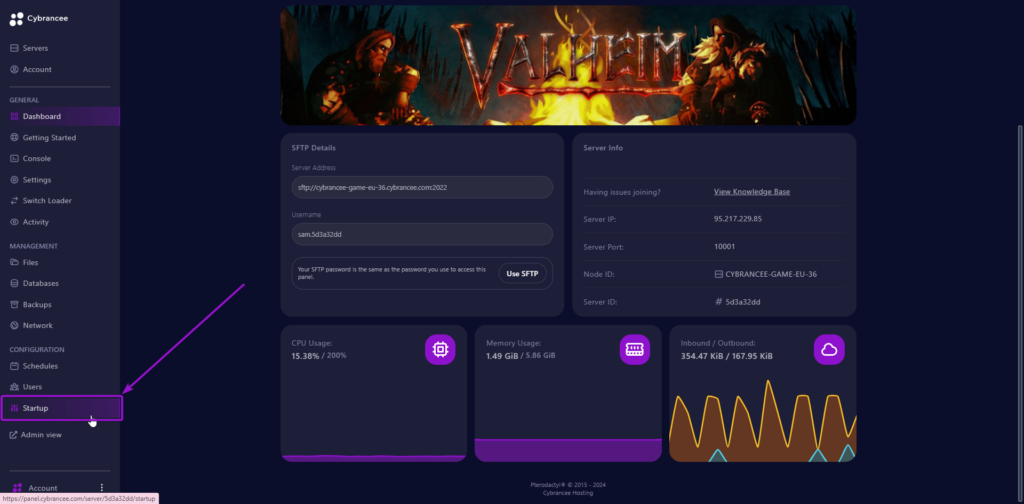Click the server icon beside CYBRANCEE-GAME-EU-36

pos(719,274)
